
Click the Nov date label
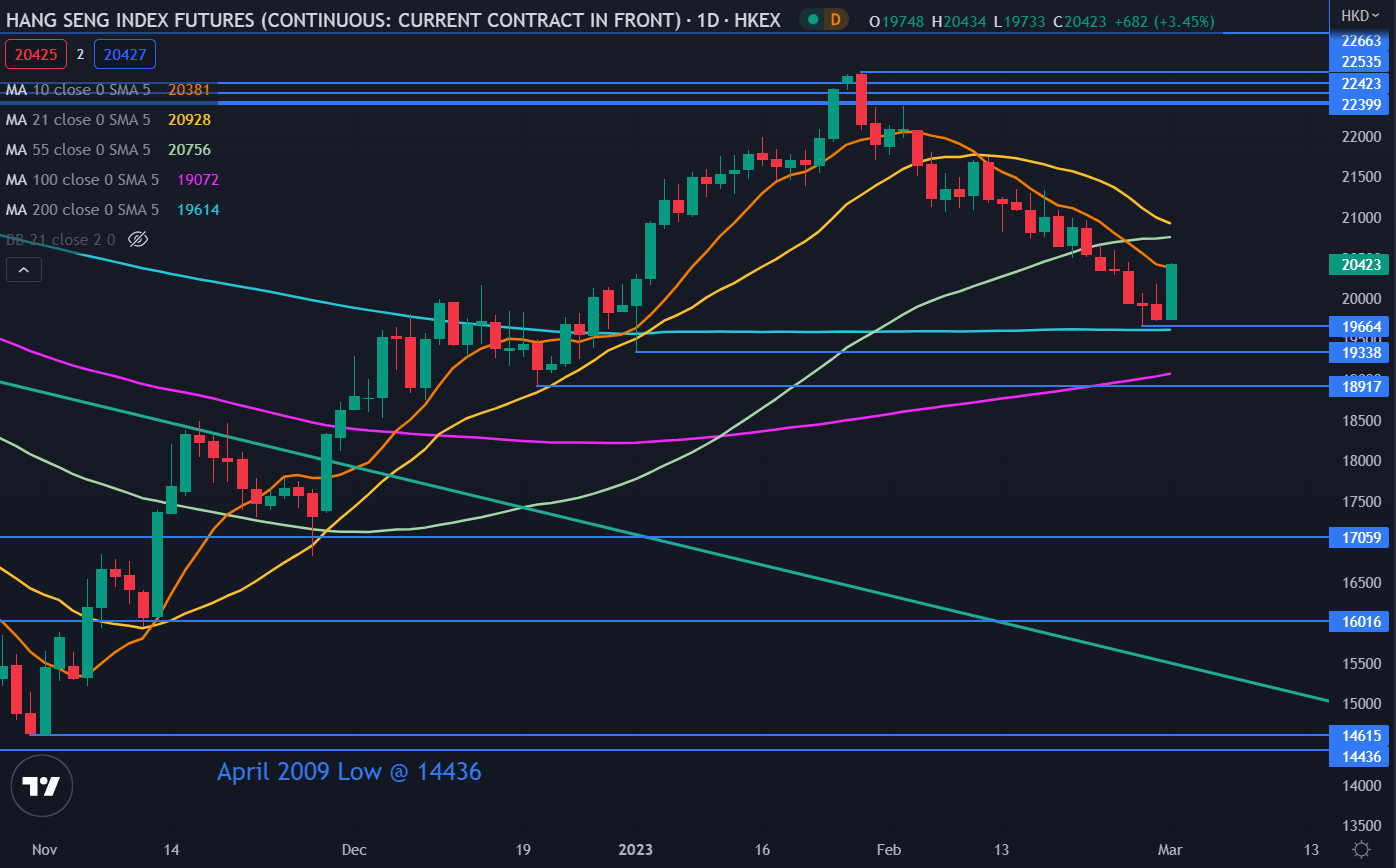point(44,850)
